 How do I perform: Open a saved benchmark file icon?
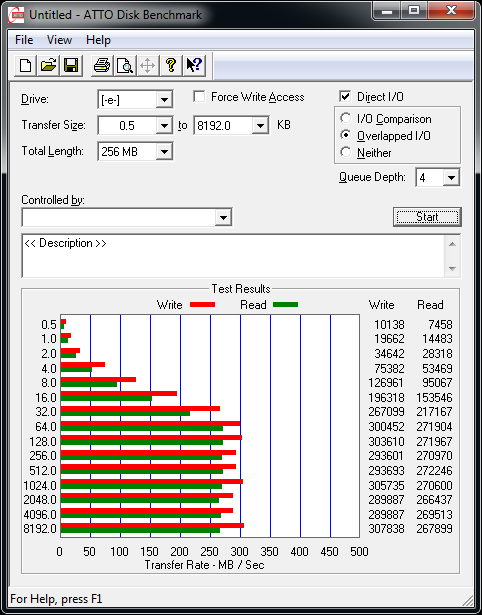tap(48, 65)
